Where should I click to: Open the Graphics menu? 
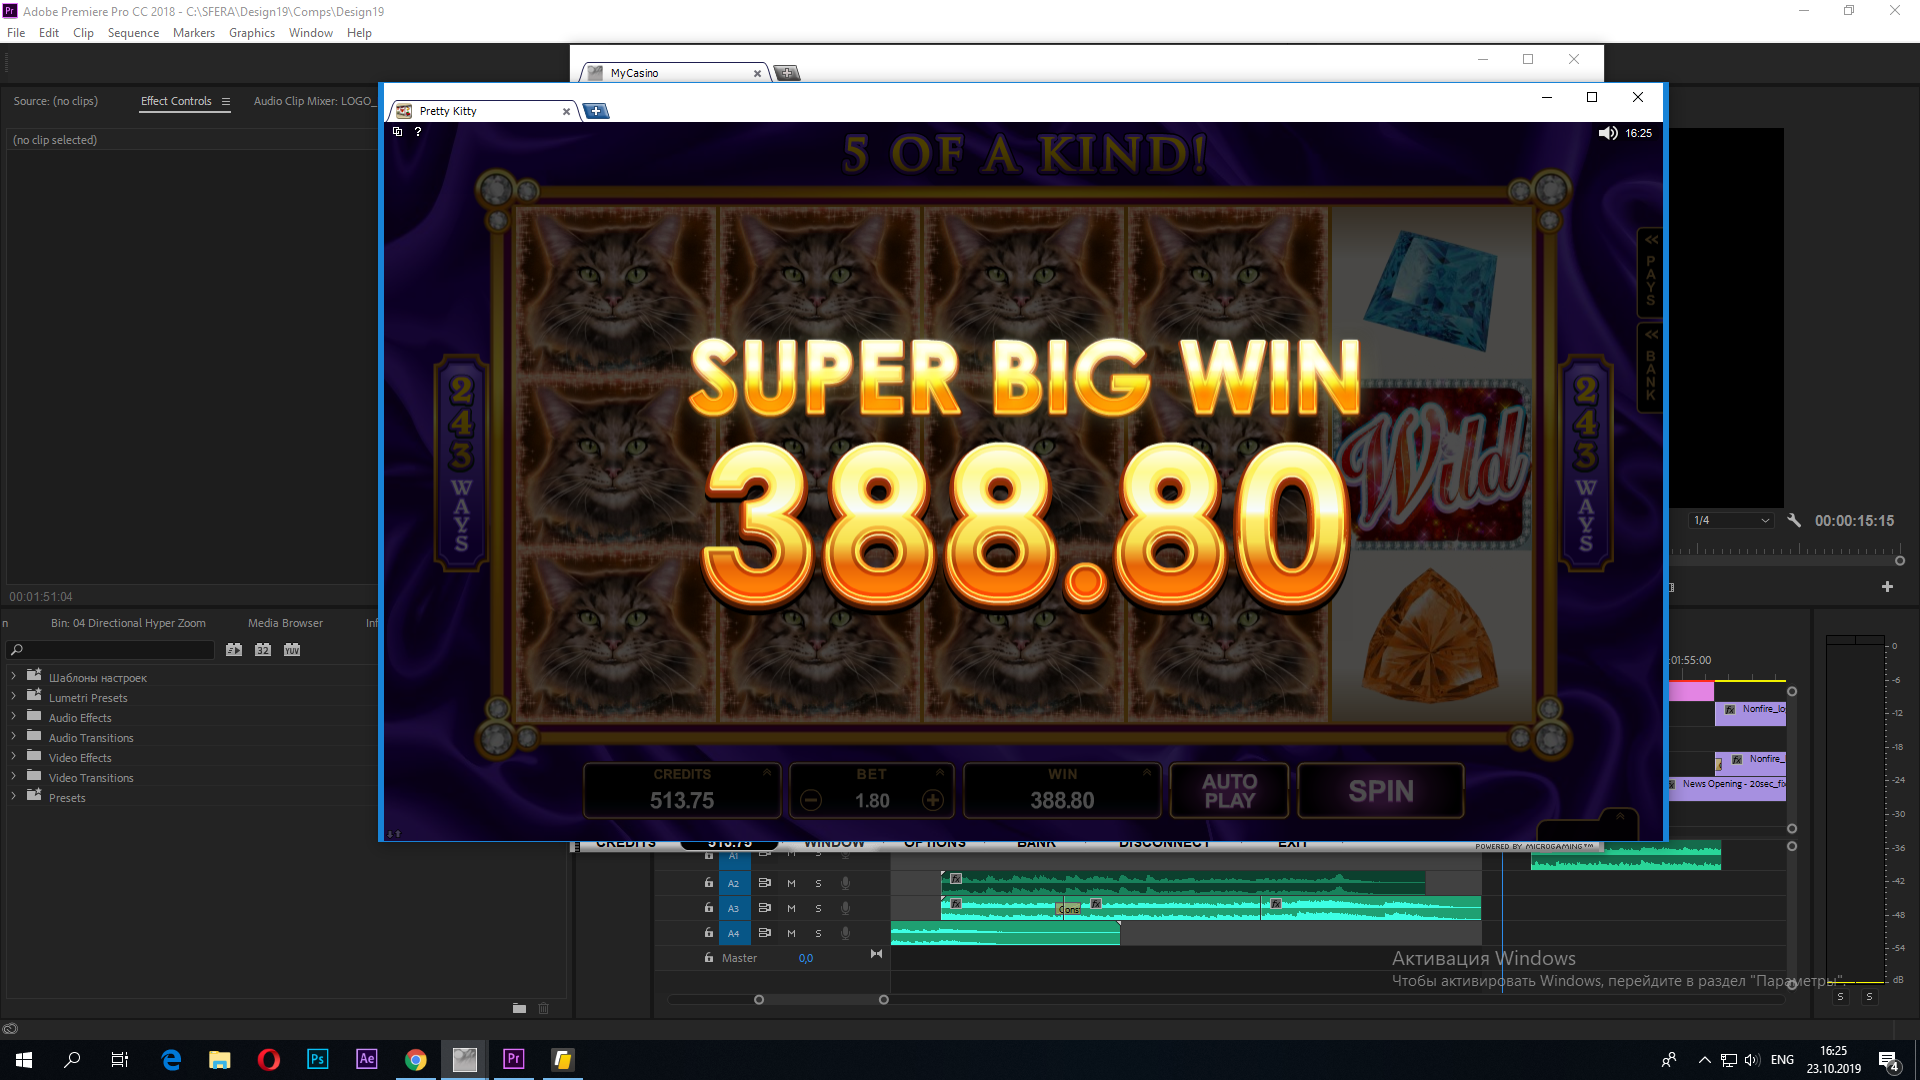click(252, 33)
